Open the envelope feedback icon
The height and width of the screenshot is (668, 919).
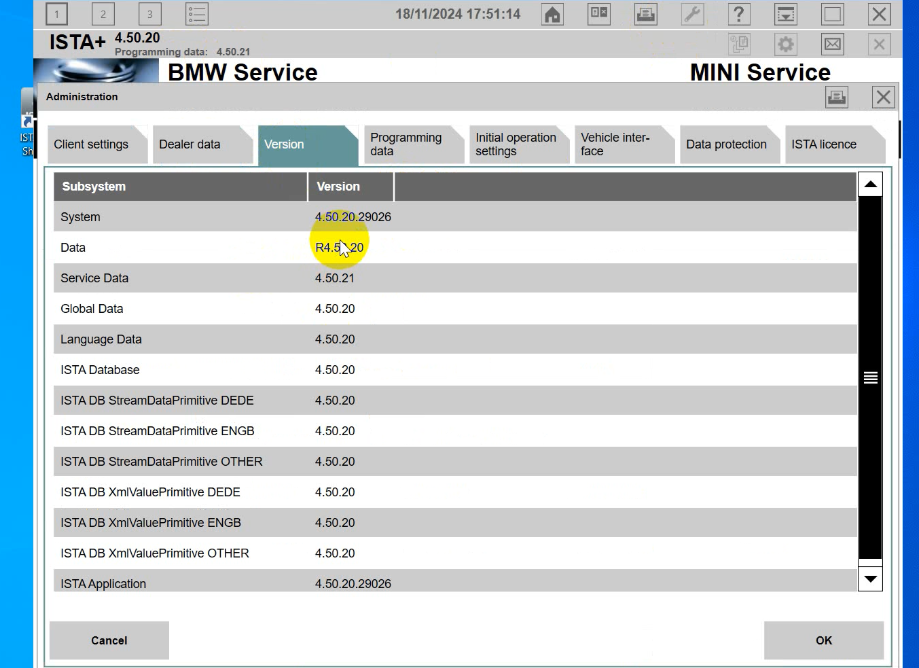click(832, 44)
